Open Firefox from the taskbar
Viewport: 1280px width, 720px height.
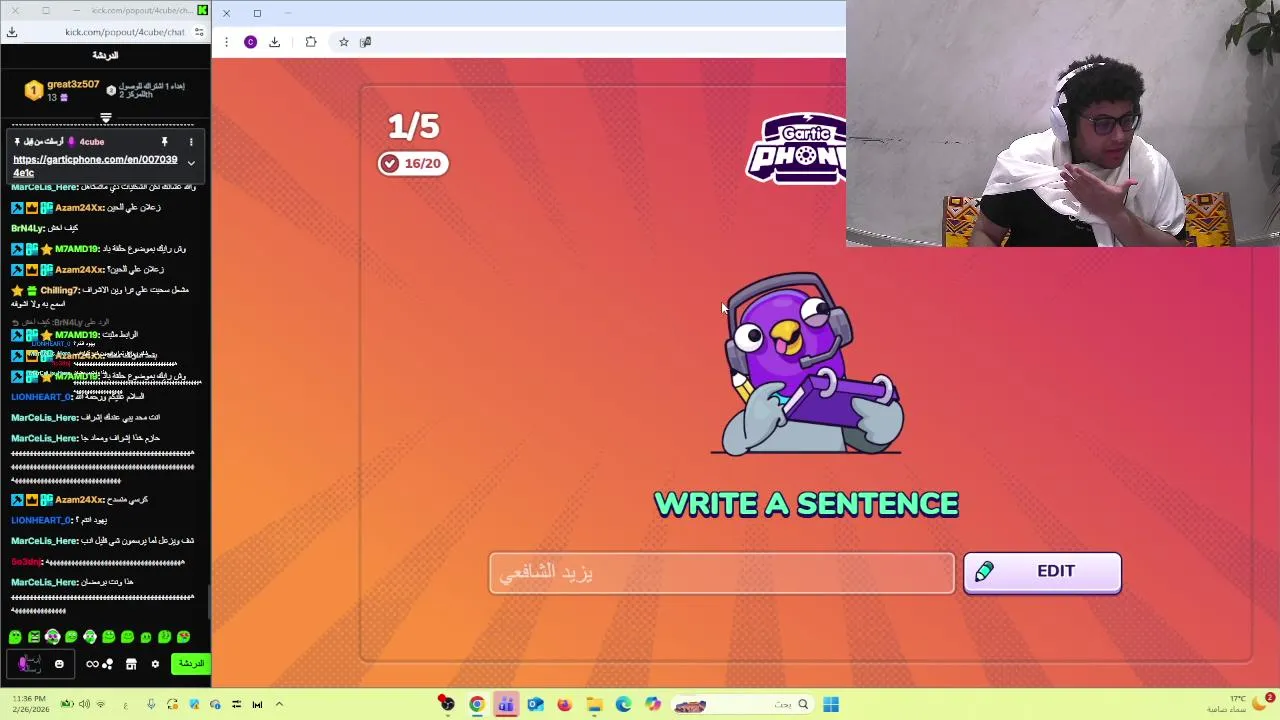point(565,705)
